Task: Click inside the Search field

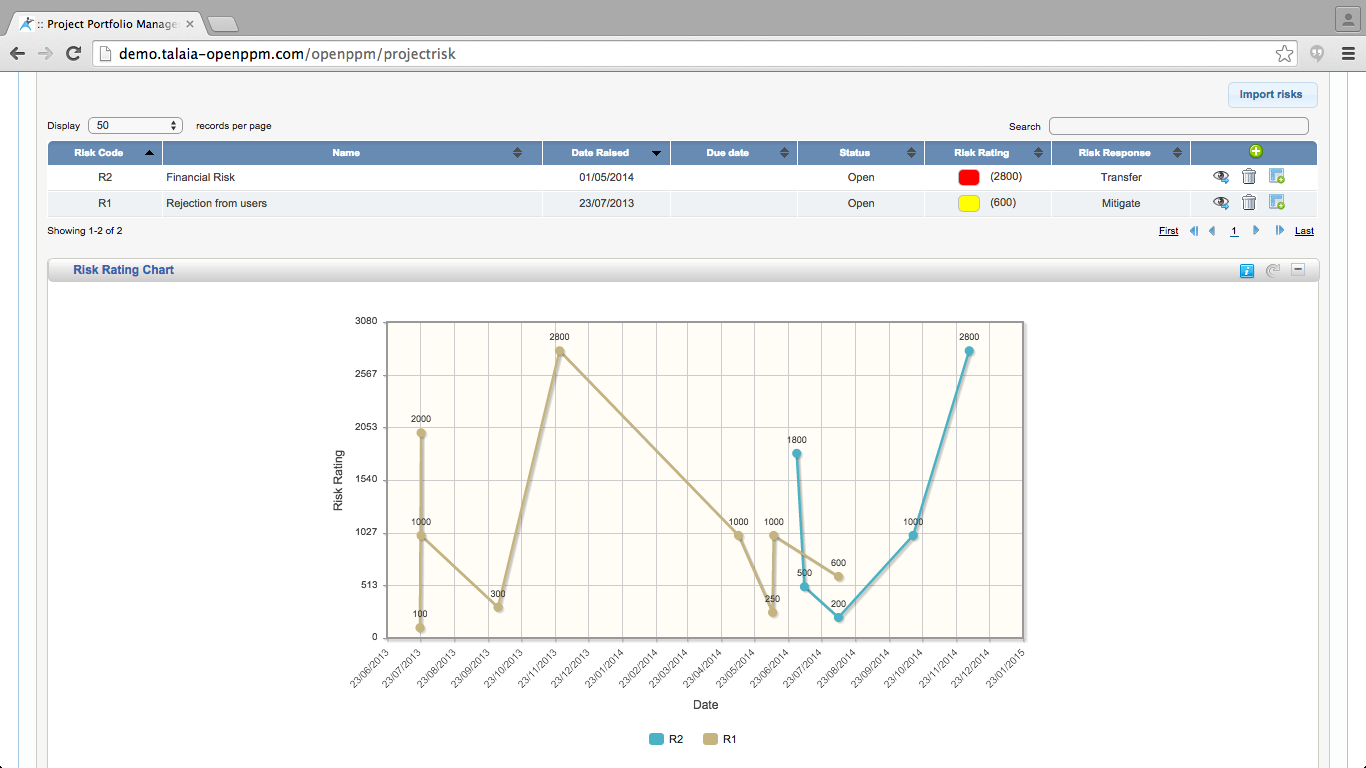Action: tap(1178, 125)
